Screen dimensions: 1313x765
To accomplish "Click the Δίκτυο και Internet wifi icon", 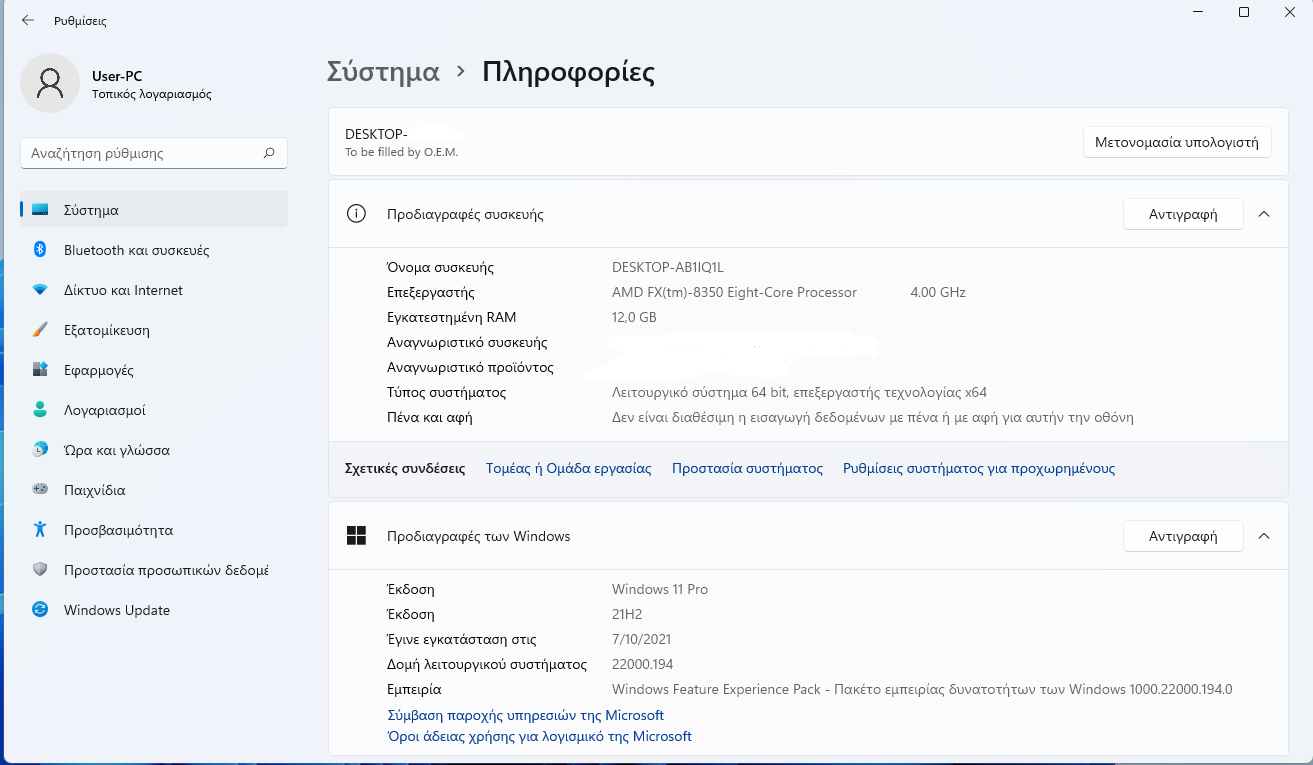I will (x=40, y=290).
